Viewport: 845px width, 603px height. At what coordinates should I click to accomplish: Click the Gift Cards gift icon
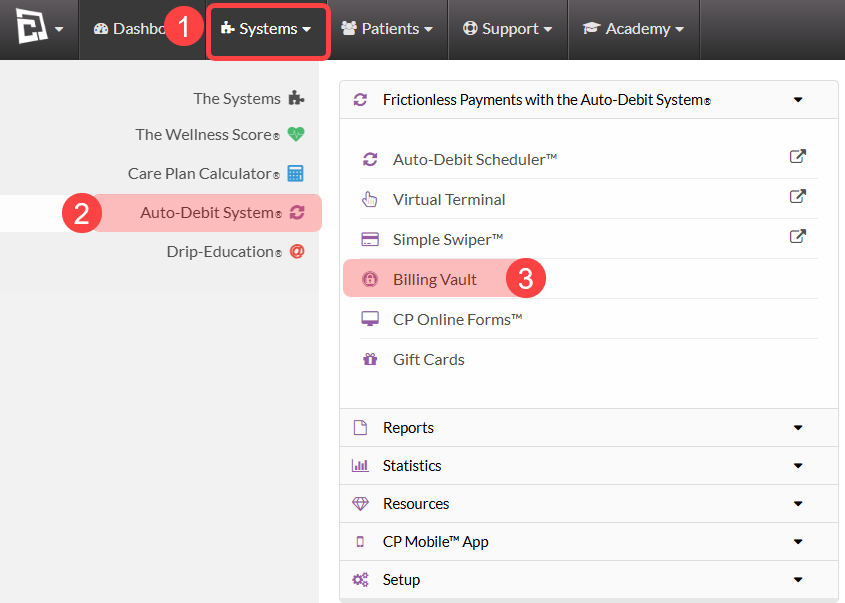coord(370,359)
